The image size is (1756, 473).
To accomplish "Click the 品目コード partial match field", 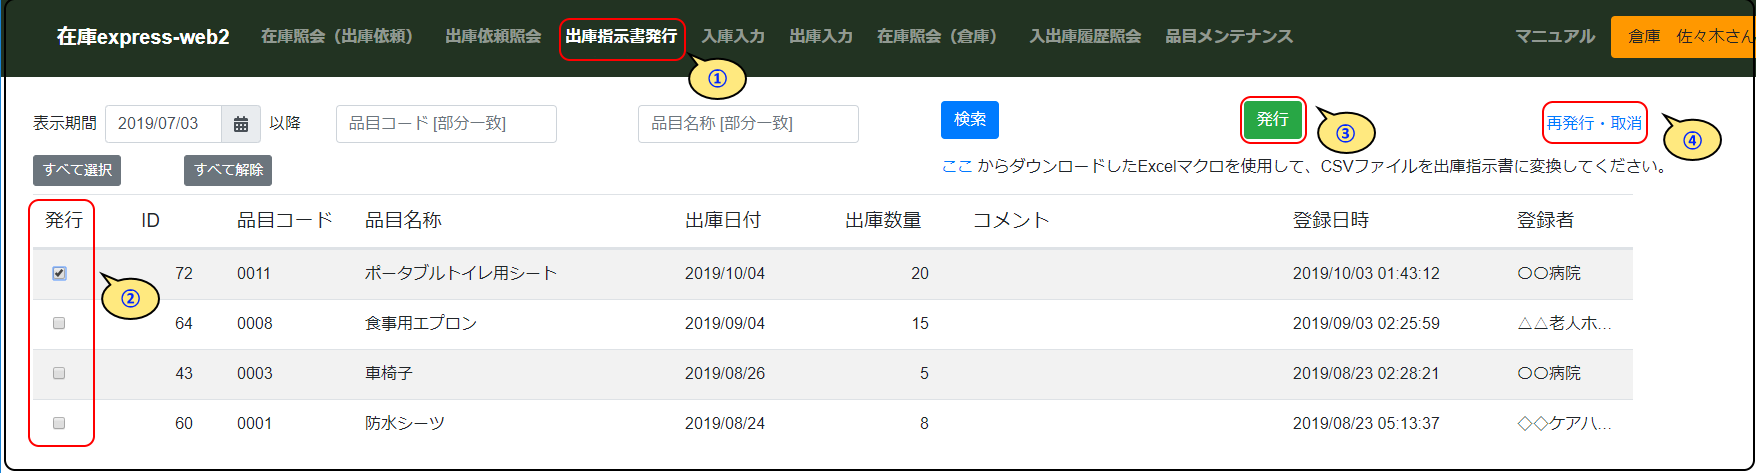I will click(x=446, y=124).
